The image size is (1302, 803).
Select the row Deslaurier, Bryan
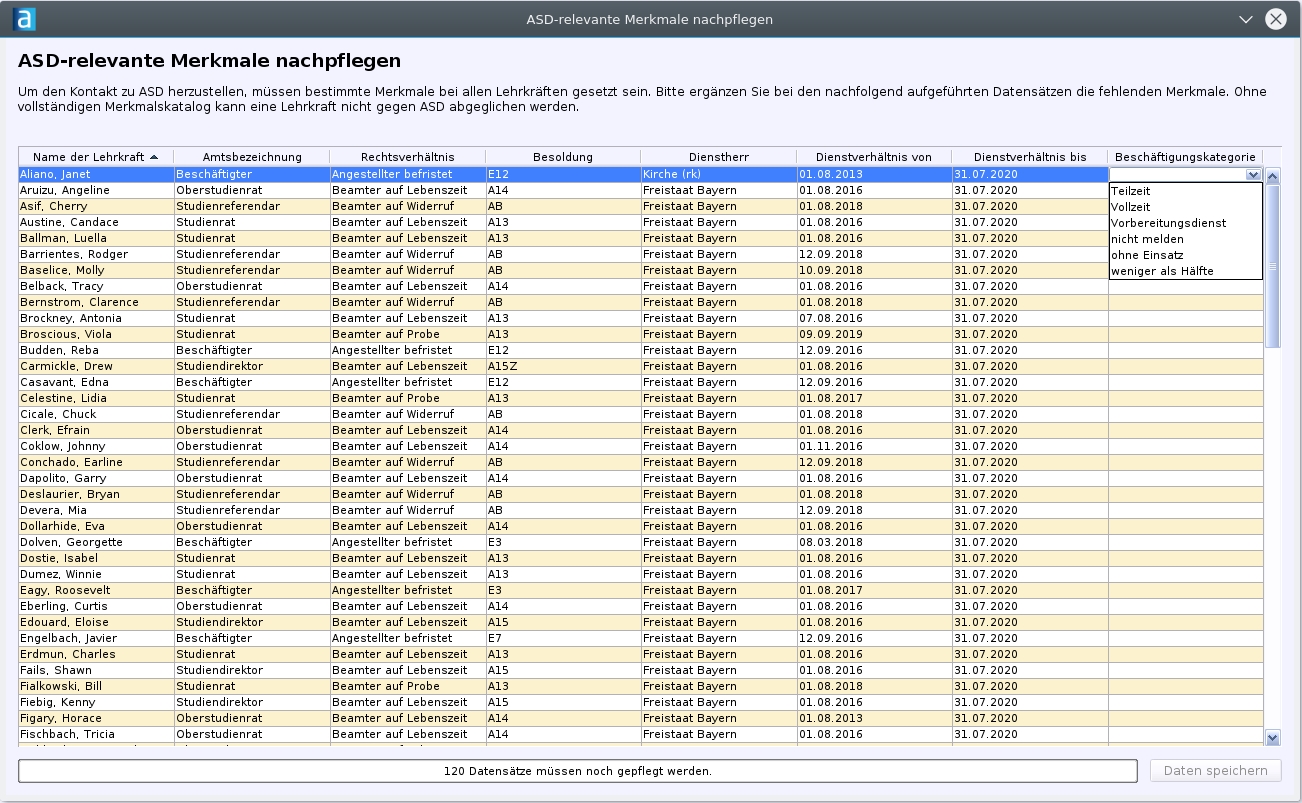point(641,494)
